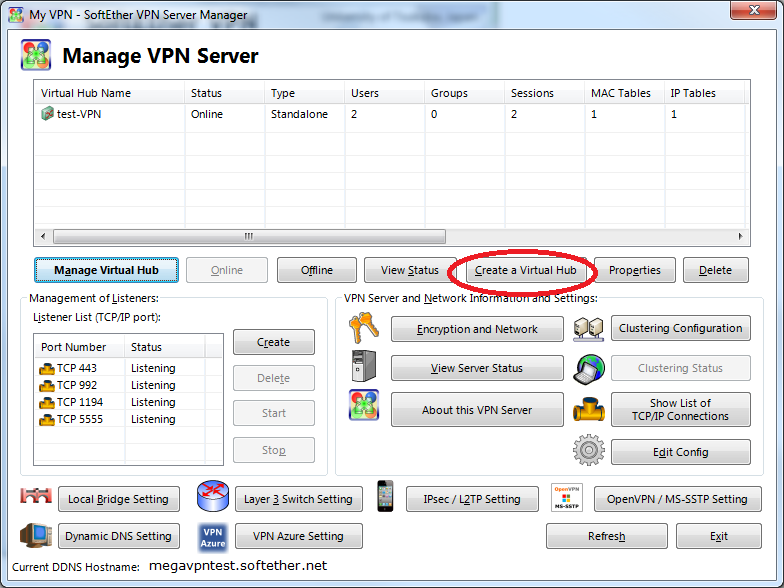The width and height of the screenshot is (784, 588).
Task: Click the VPN Azure logo icon
Action: [x=213, y=538]
